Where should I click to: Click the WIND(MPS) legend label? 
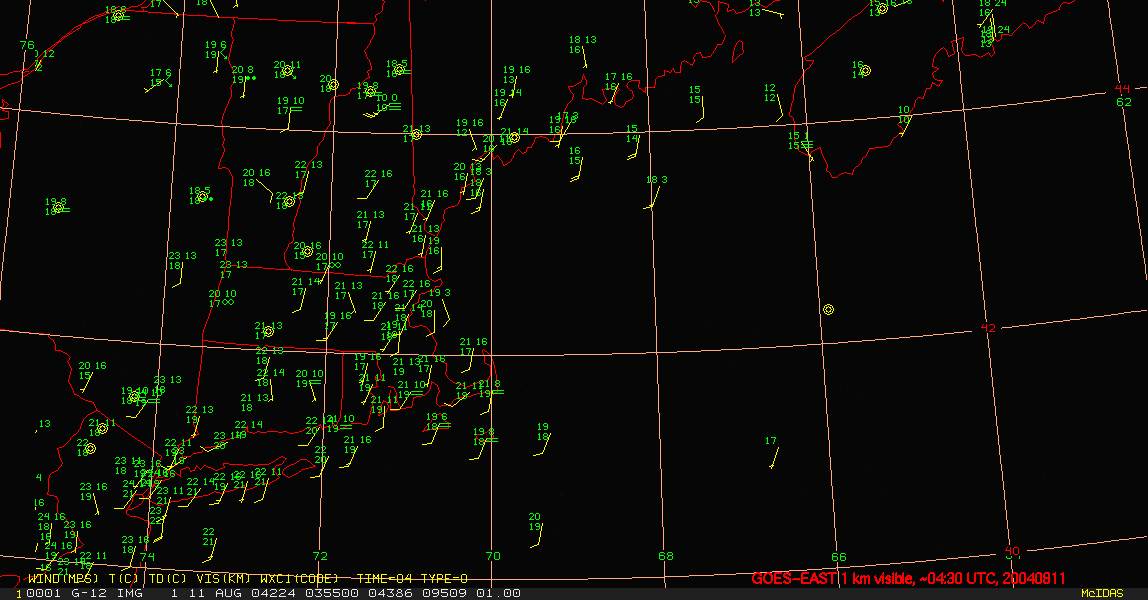pos(64,579)
